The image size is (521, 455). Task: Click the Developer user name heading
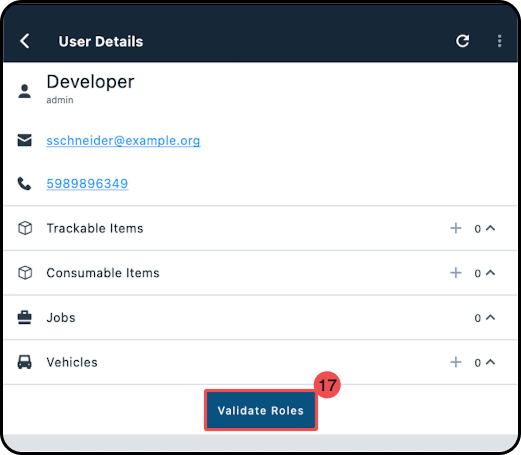coord(90,82)
